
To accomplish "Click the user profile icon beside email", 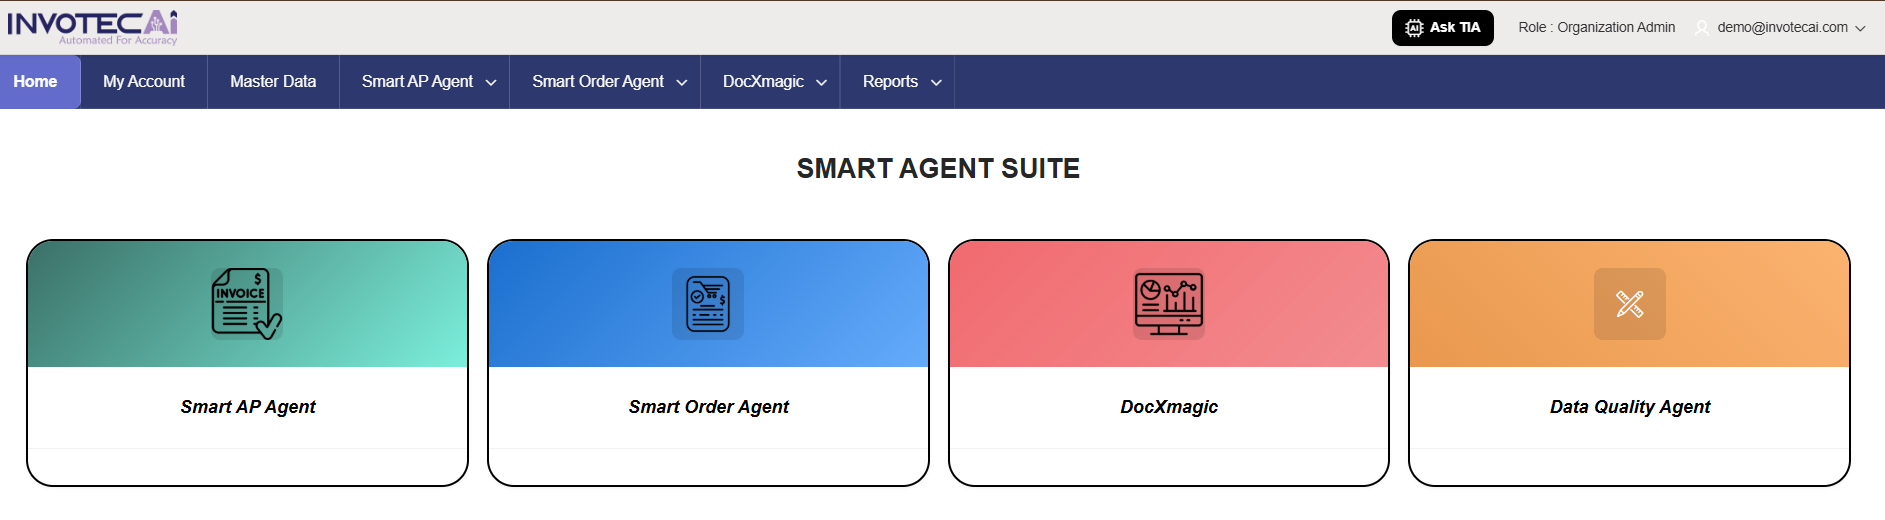I will [1701, 28].
